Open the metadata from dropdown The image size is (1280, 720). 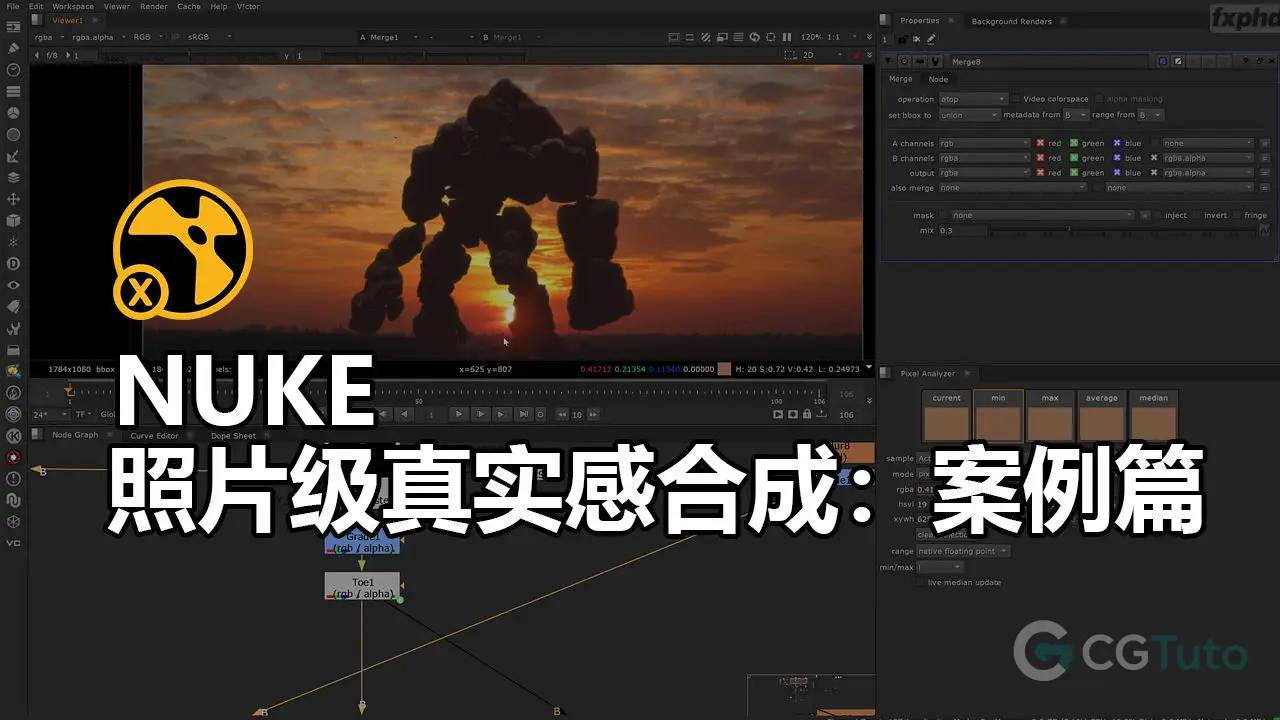click(1076, 115)
